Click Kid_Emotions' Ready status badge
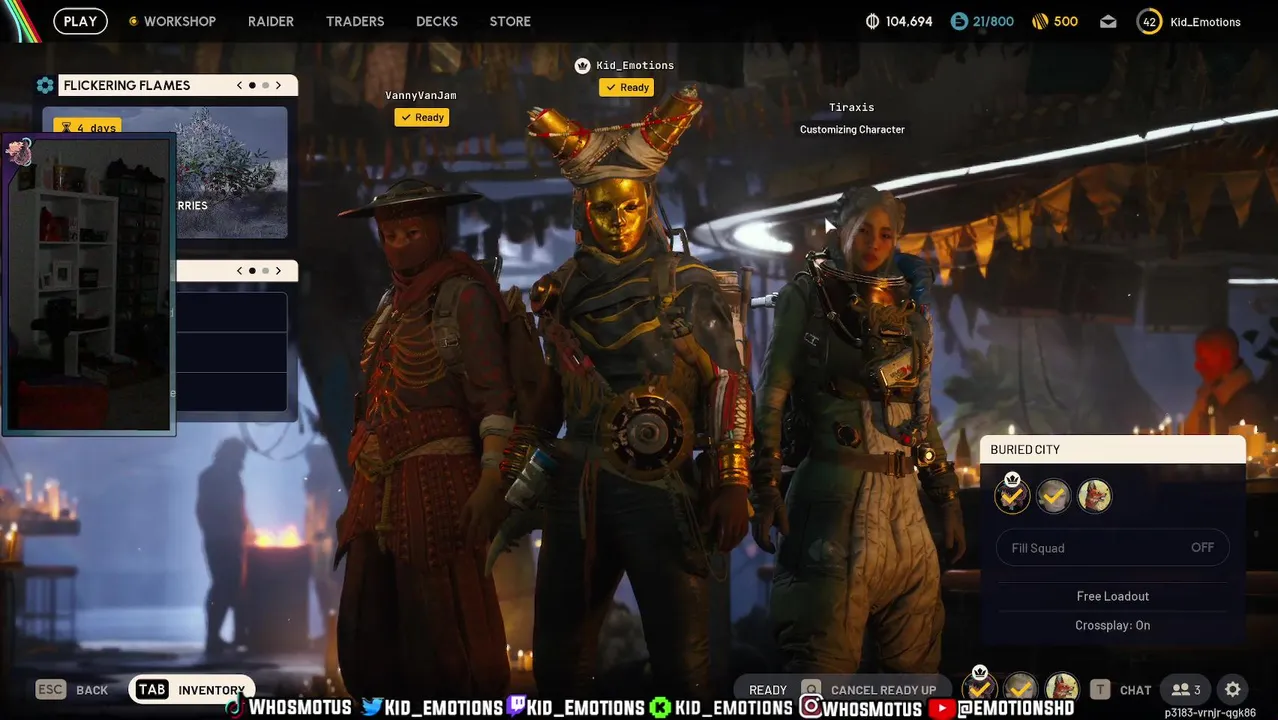This screenshot has width=1278, height=720. (627, 87)
